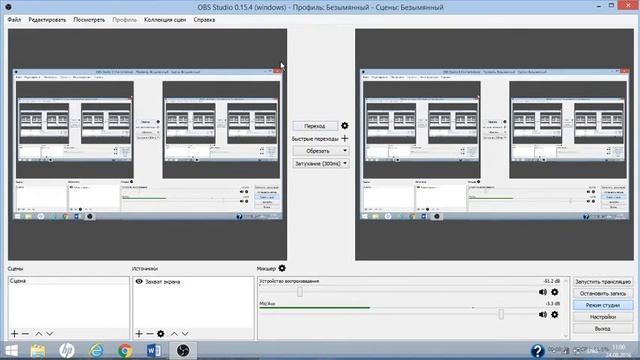Open the Посмотреть menu

[89, 20]
